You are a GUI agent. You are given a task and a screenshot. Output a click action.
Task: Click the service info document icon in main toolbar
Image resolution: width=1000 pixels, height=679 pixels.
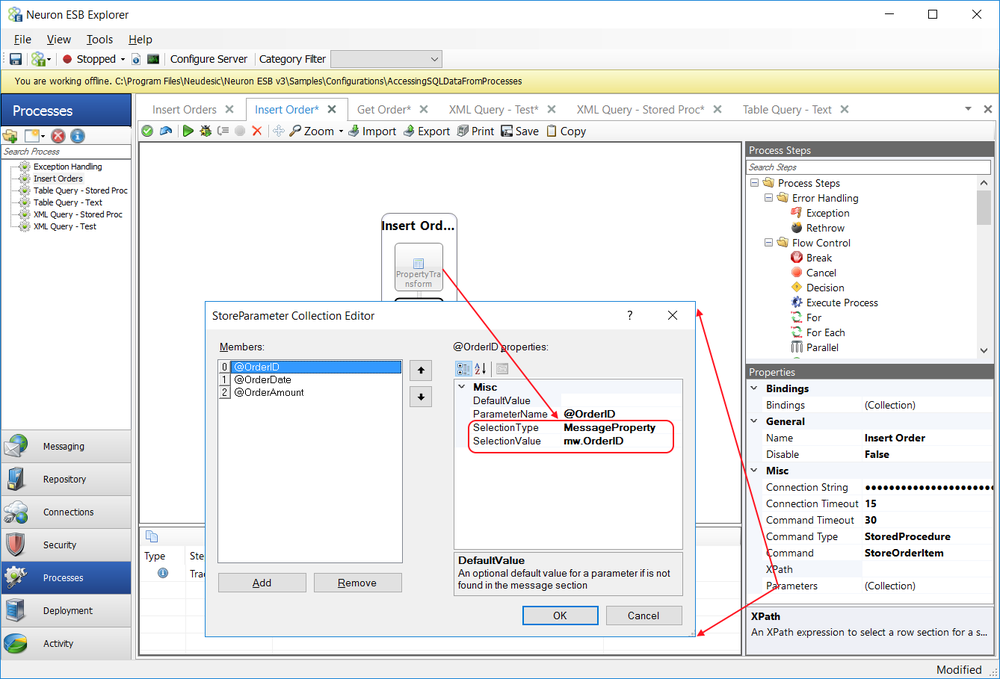[136, 59]
